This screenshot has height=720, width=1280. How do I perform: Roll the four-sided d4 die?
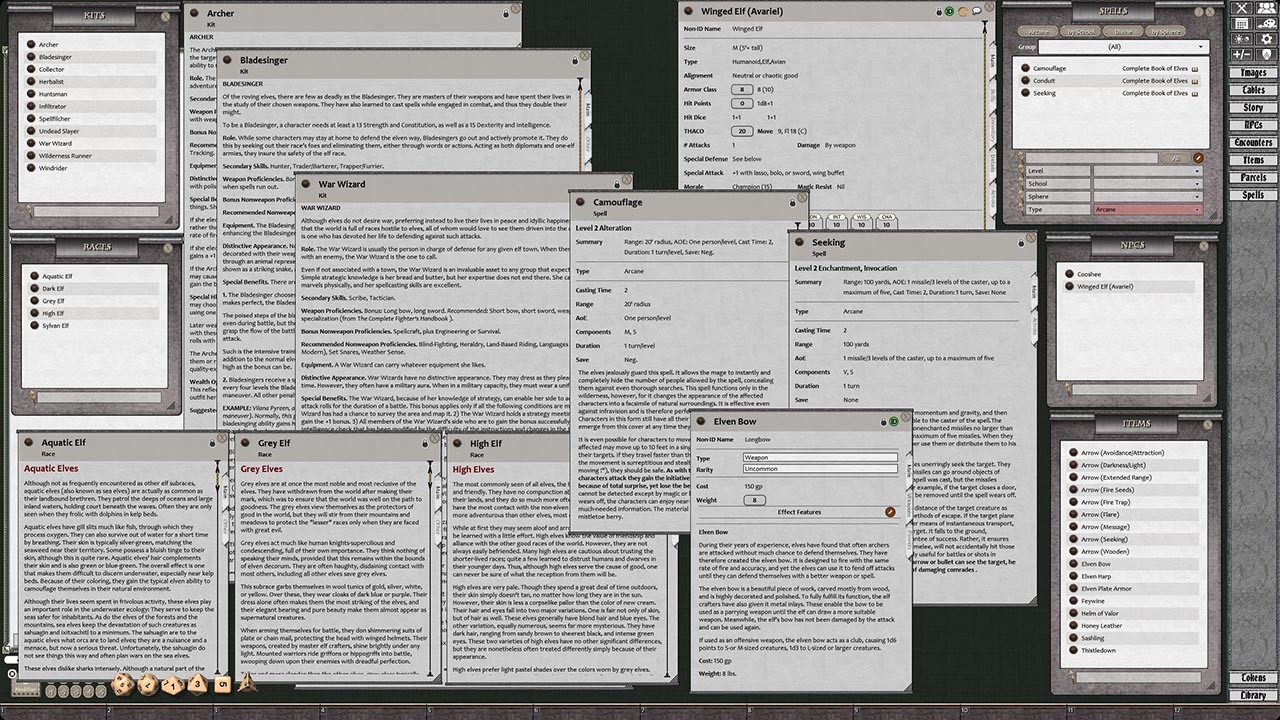[247, 687]
